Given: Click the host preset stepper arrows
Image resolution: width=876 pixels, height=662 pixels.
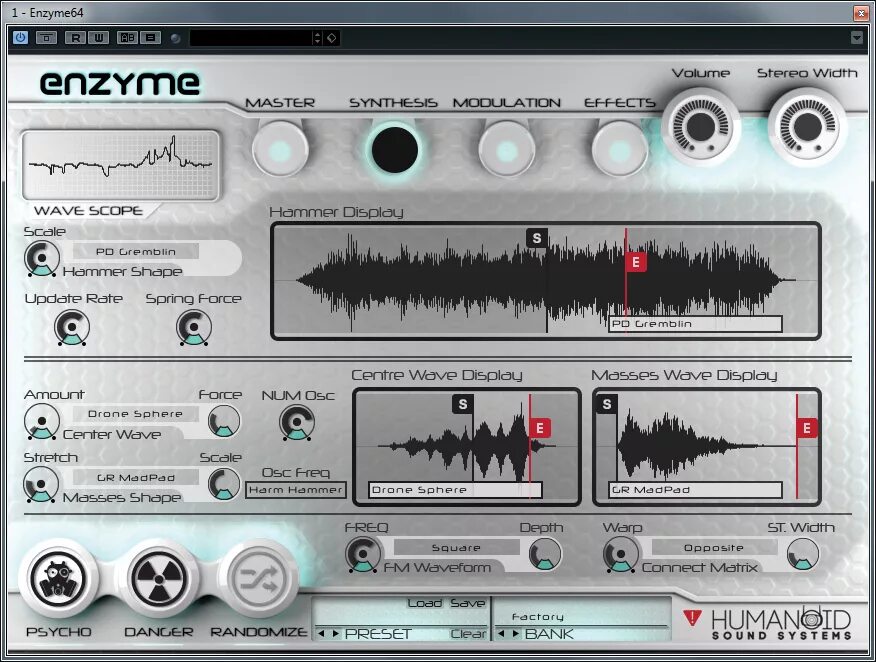Looking at the screenshot, I should pyautogui.click(x=317, y=37).
